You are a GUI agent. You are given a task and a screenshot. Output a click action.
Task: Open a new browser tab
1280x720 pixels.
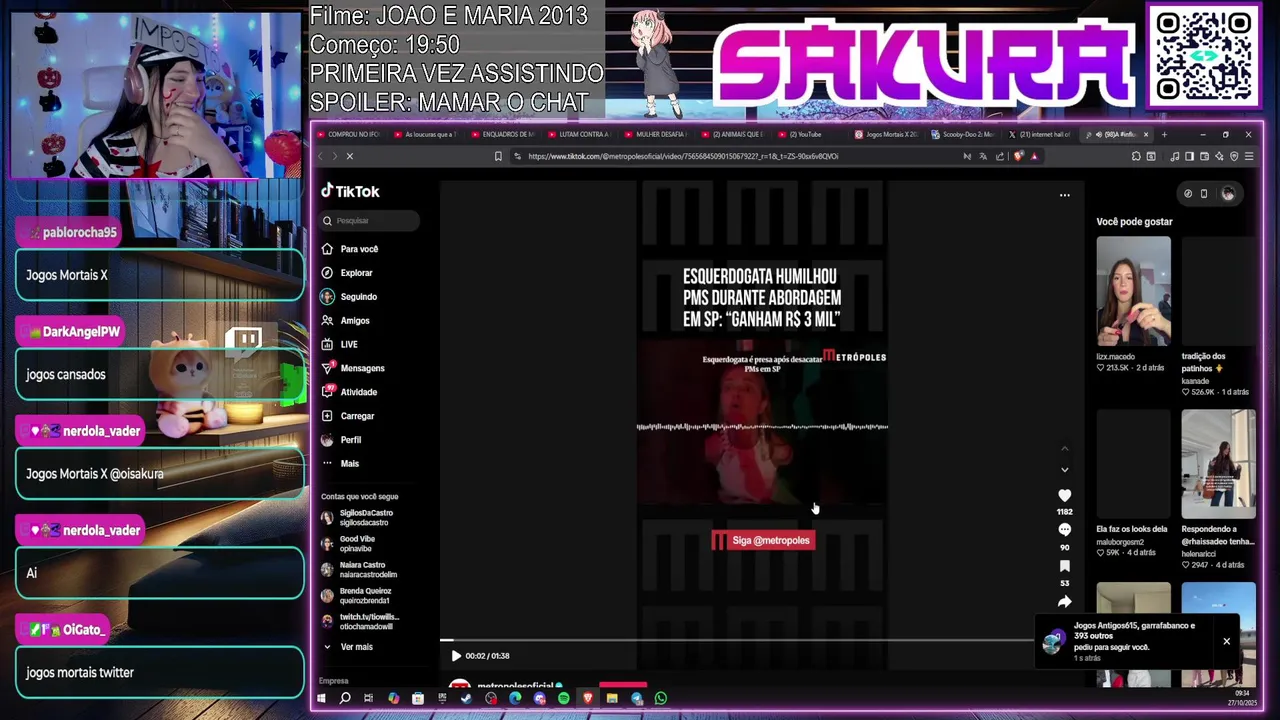coord(1164,134)
